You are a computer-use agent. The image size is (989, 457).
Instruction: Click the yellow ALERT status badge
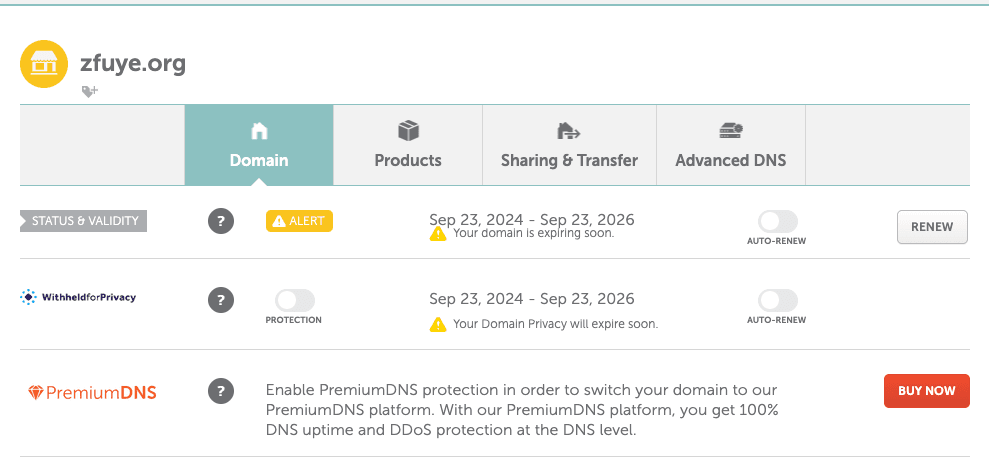[x=299, y=221]
